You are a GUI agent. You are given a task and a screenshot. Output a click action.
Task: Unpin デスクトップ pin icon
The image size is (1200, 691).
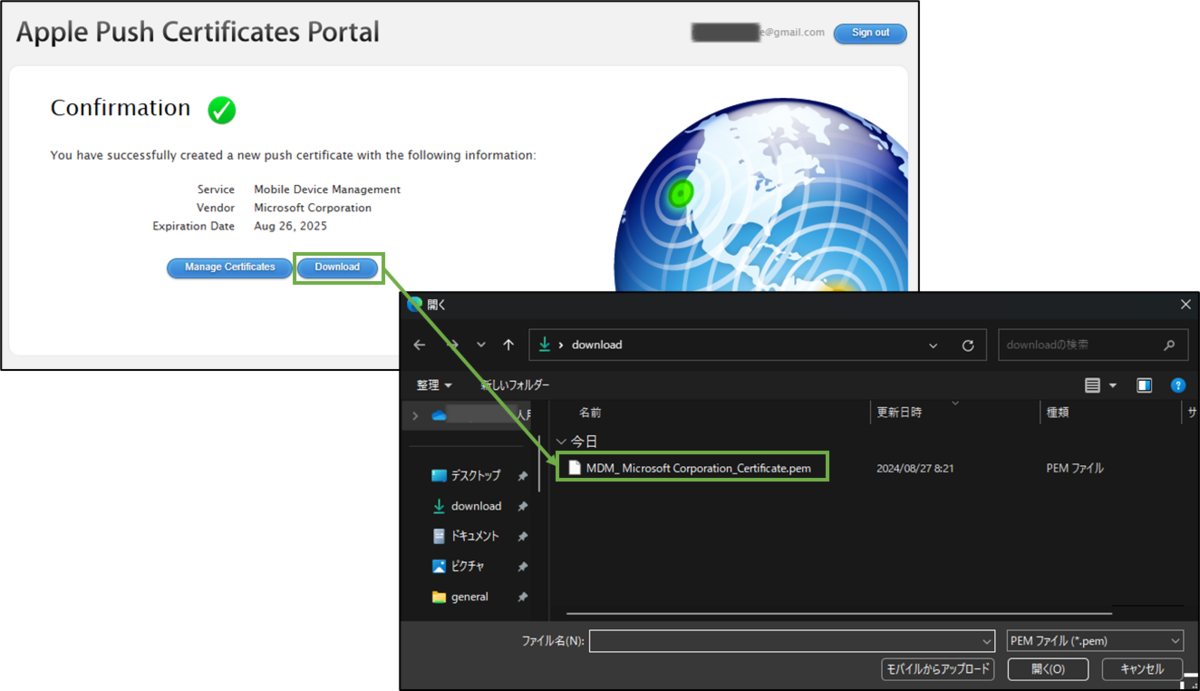point(522,476)
